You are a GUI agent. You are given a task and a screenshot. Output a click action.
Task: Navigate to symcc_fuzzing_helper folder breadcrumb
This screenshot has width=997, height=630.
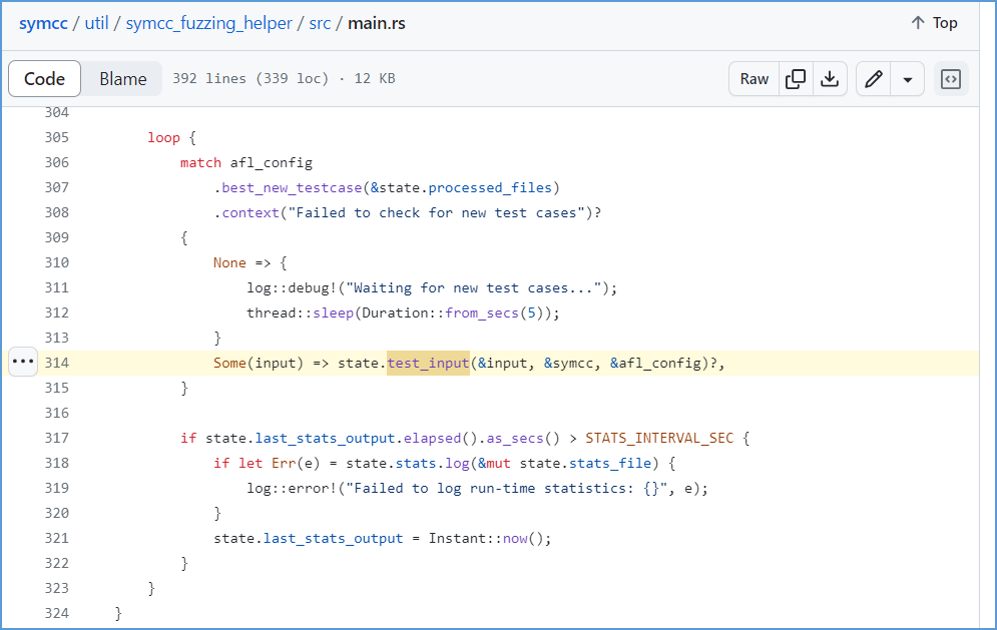[x=209, y=24]
